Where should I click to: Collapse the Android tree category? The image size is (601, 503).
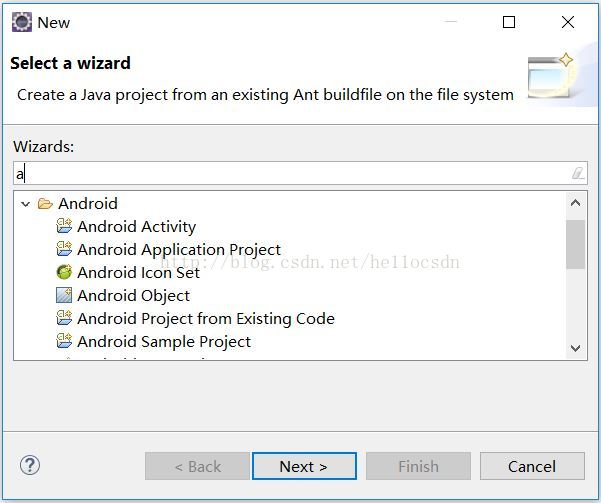point(25,203)
